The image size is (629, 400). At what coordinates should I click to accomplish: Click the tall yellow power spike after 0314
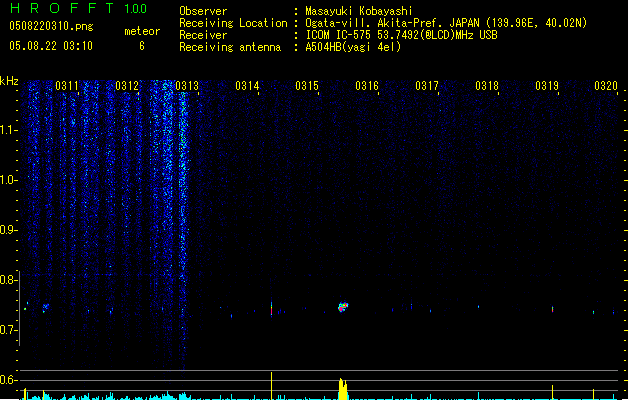pos(272,386)
